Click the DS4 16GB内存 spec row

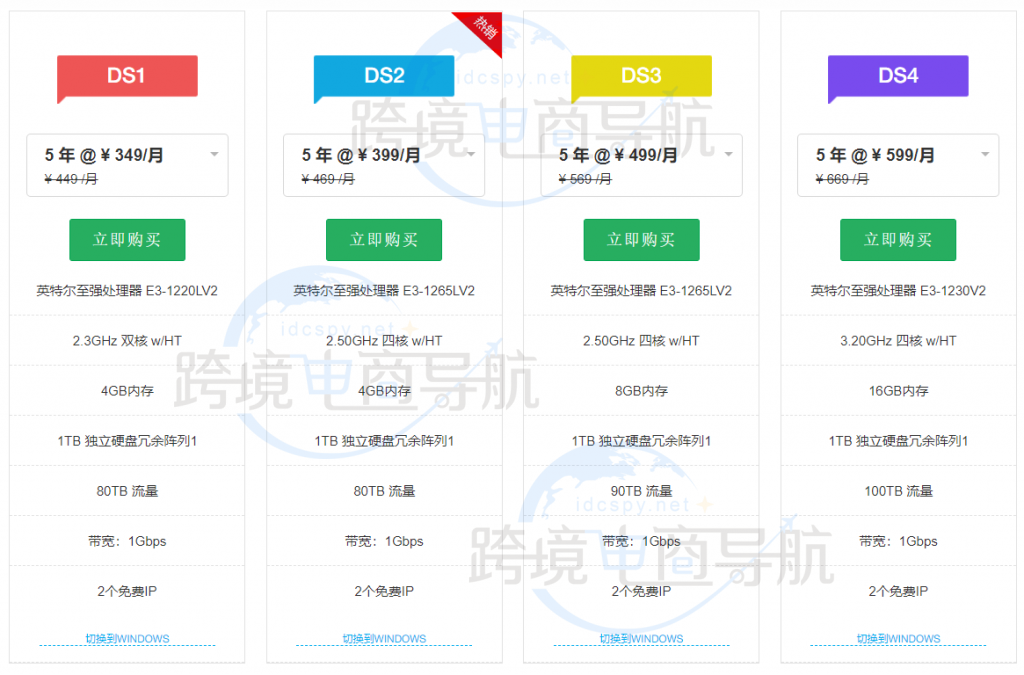(898, 391)
